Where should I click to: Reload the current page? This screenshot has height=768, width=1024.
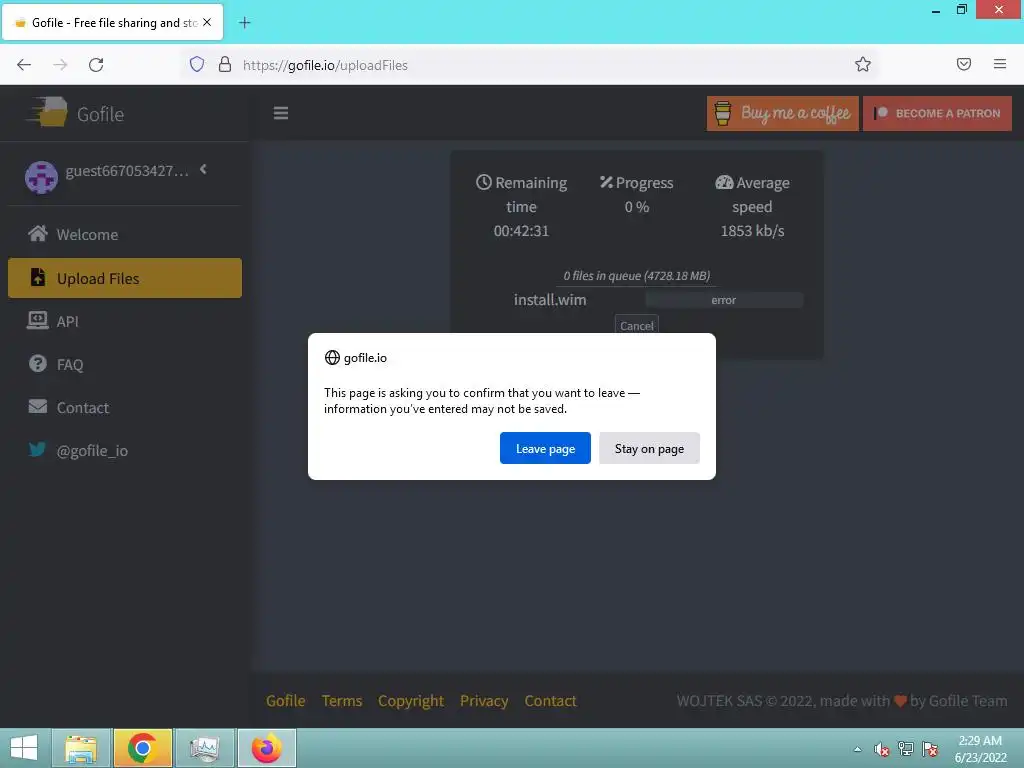[x=96, y=64]
